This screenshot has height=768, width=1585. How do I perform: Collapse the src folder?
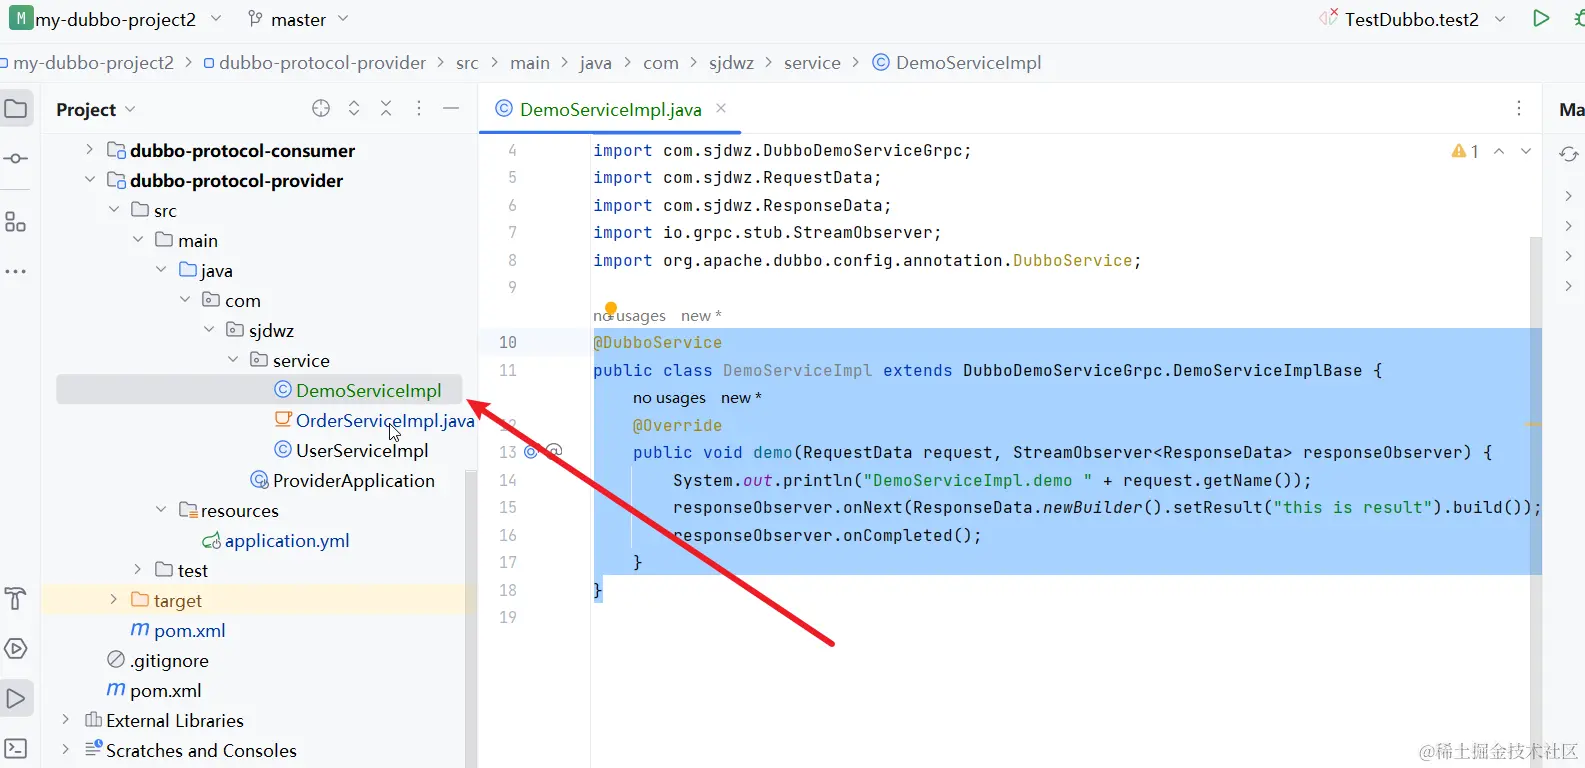[x=113, y=210]
